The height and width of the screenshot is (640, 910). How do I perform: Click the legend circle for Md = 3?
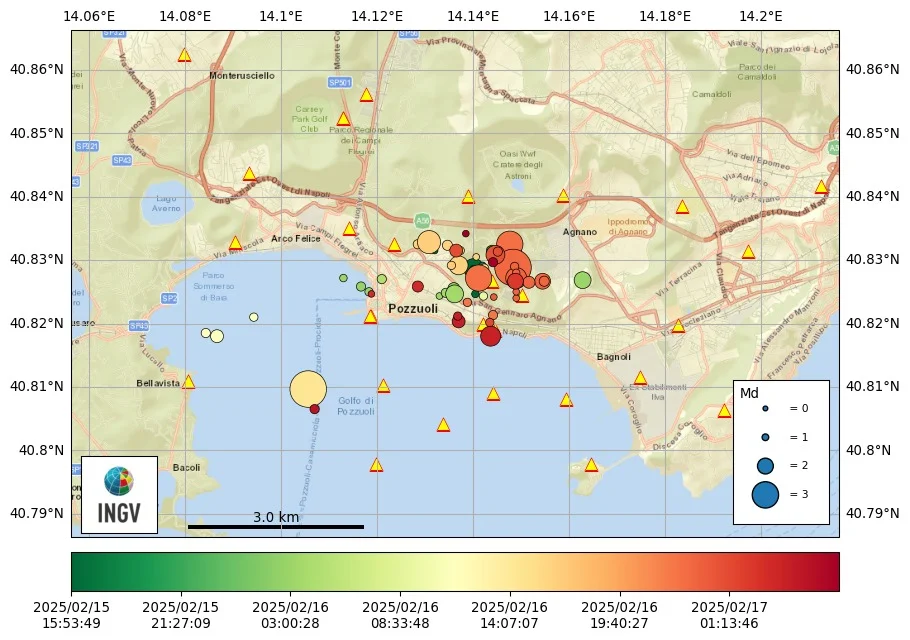pyautogui.click(x=765, y=494)
